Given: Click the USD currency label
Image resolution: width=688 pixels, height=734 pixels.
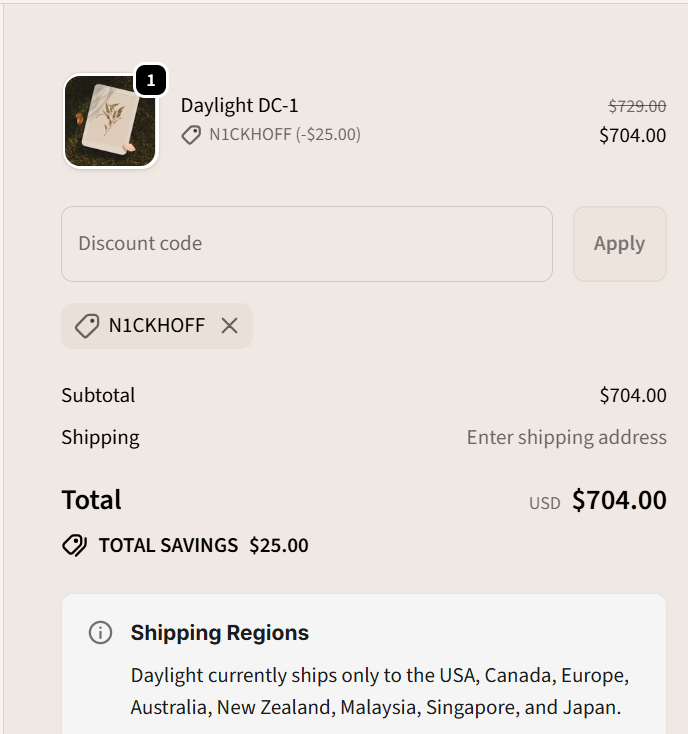Looking at the screenshot, I should tap(544, 503).
